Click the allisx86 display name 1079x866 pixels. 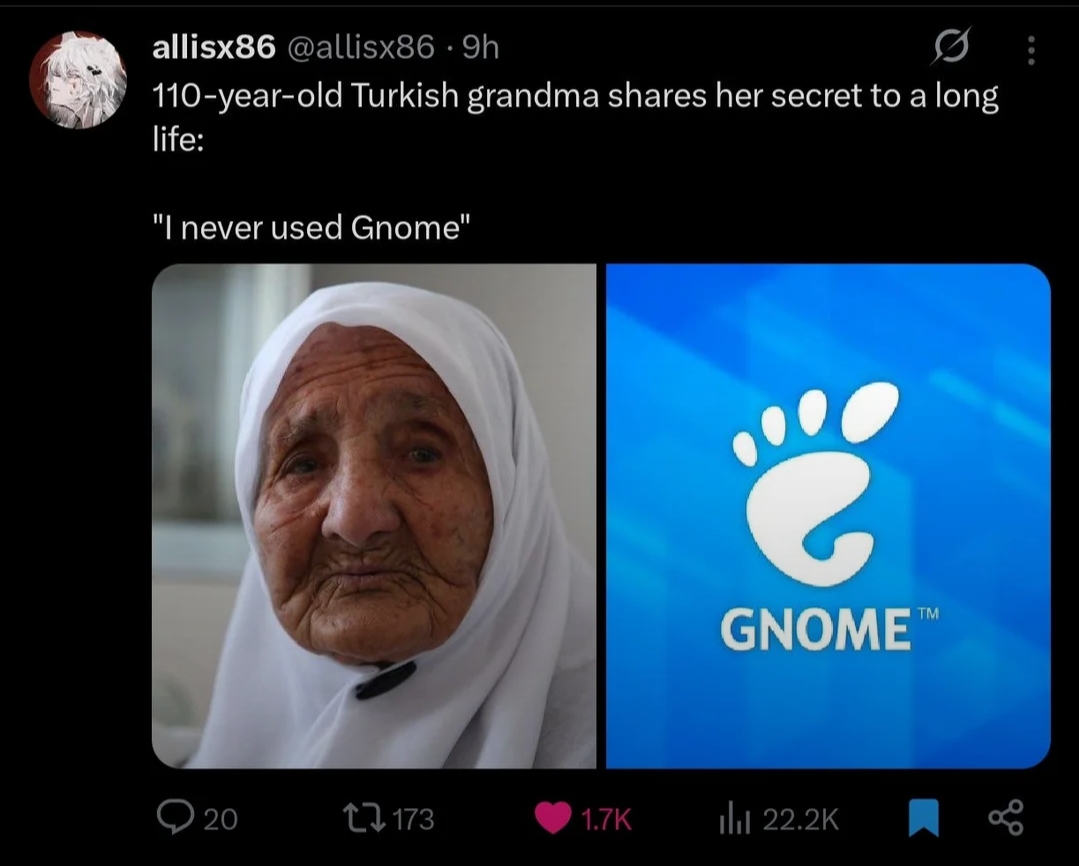pyautogui.click(x=213, y=47)
